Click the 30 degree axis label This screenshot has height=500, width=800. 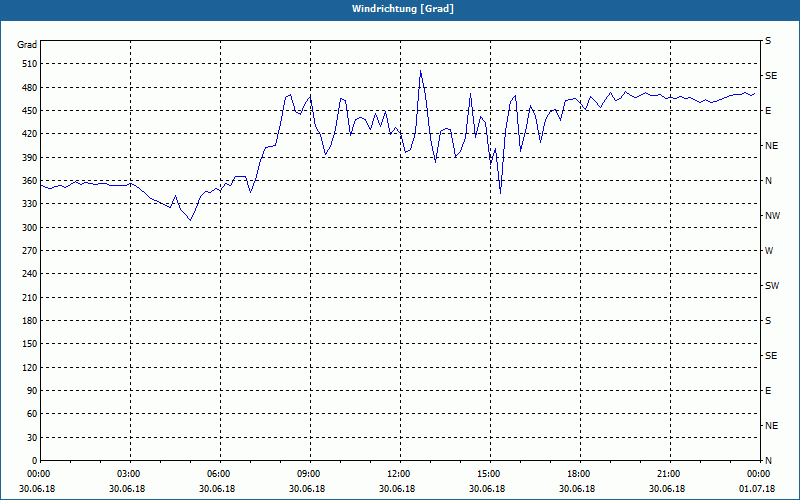coord(32,437)
